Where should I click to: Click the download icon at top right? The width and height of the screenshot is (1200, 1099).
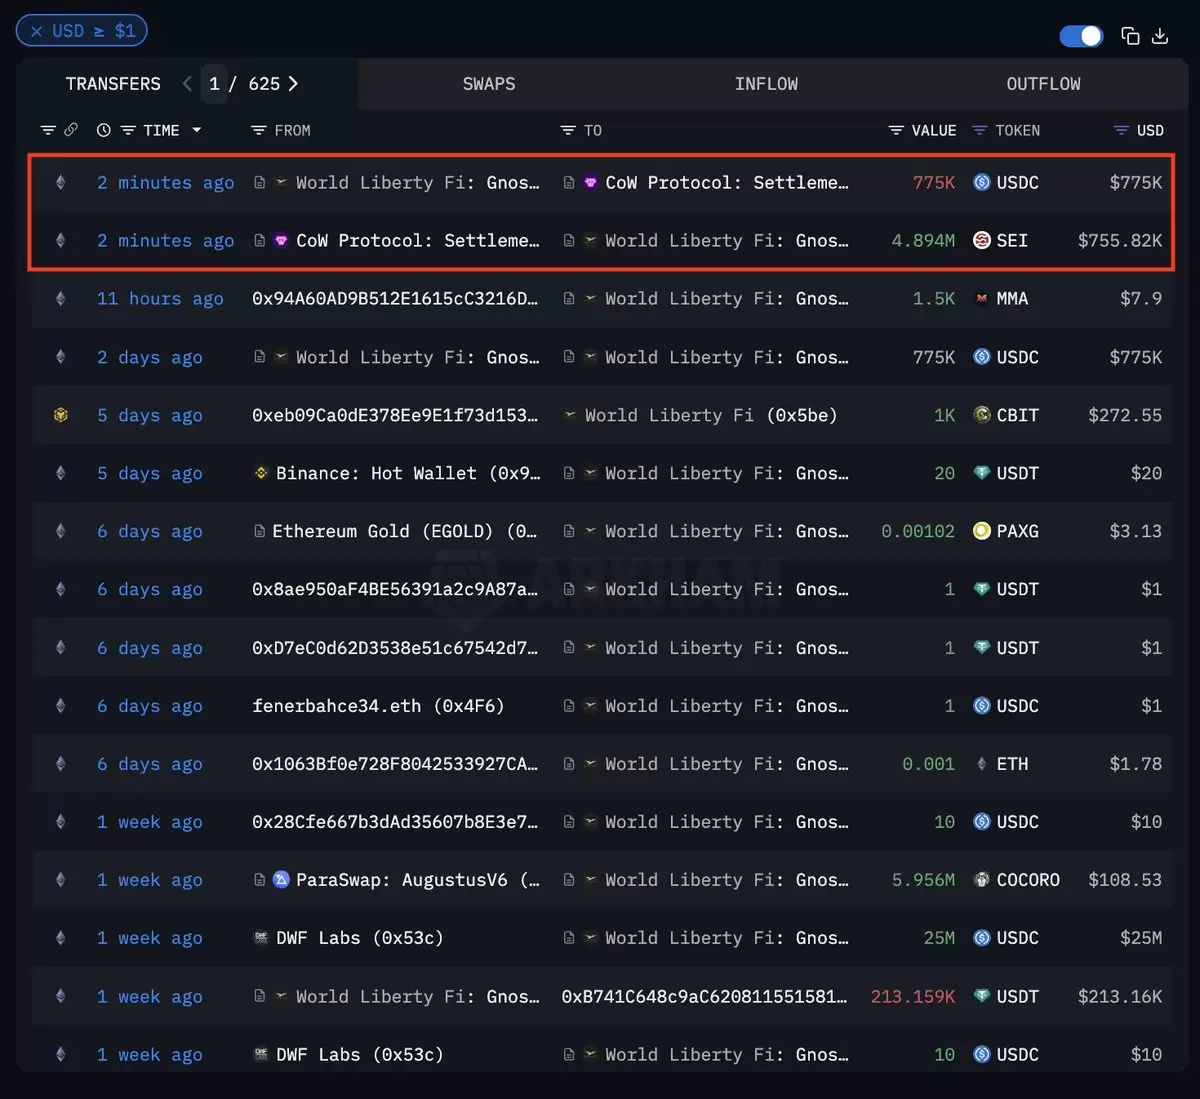click(x=1160, y=36)
